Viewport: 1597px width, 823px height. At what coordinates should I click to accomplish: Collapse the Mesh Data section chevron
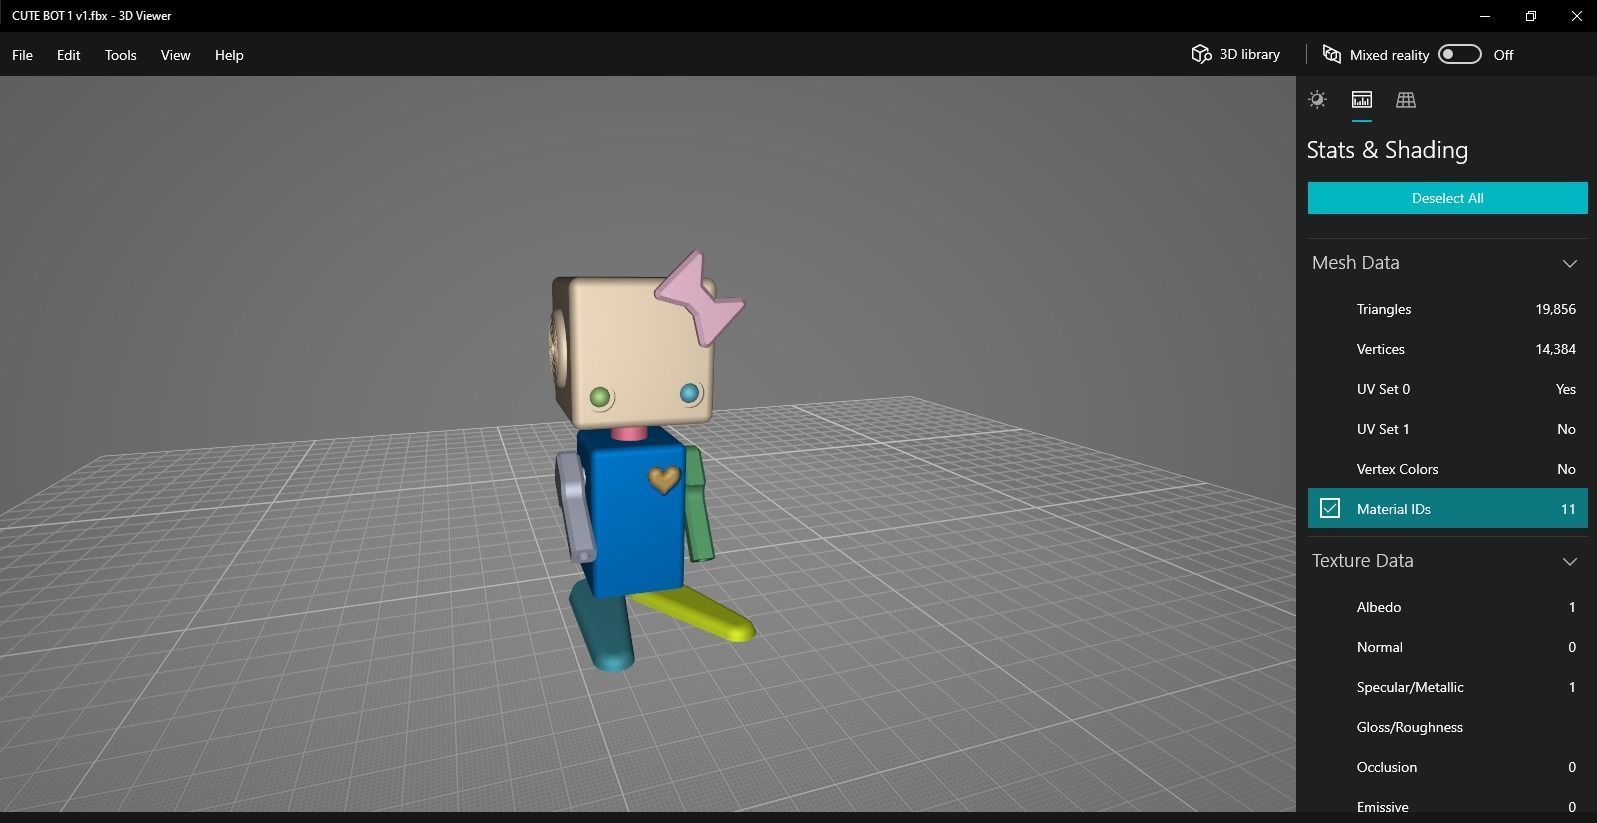(1569, 263)
